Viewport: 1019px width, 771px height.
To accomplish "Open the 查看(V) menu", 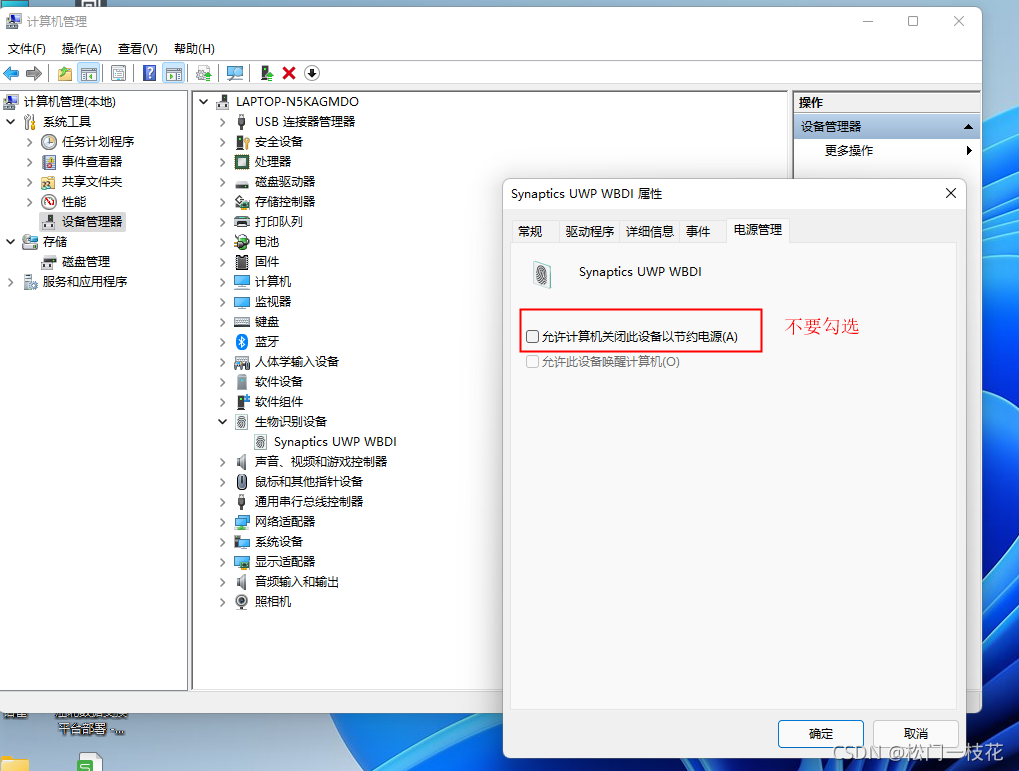I will click(x=138, y=49).
